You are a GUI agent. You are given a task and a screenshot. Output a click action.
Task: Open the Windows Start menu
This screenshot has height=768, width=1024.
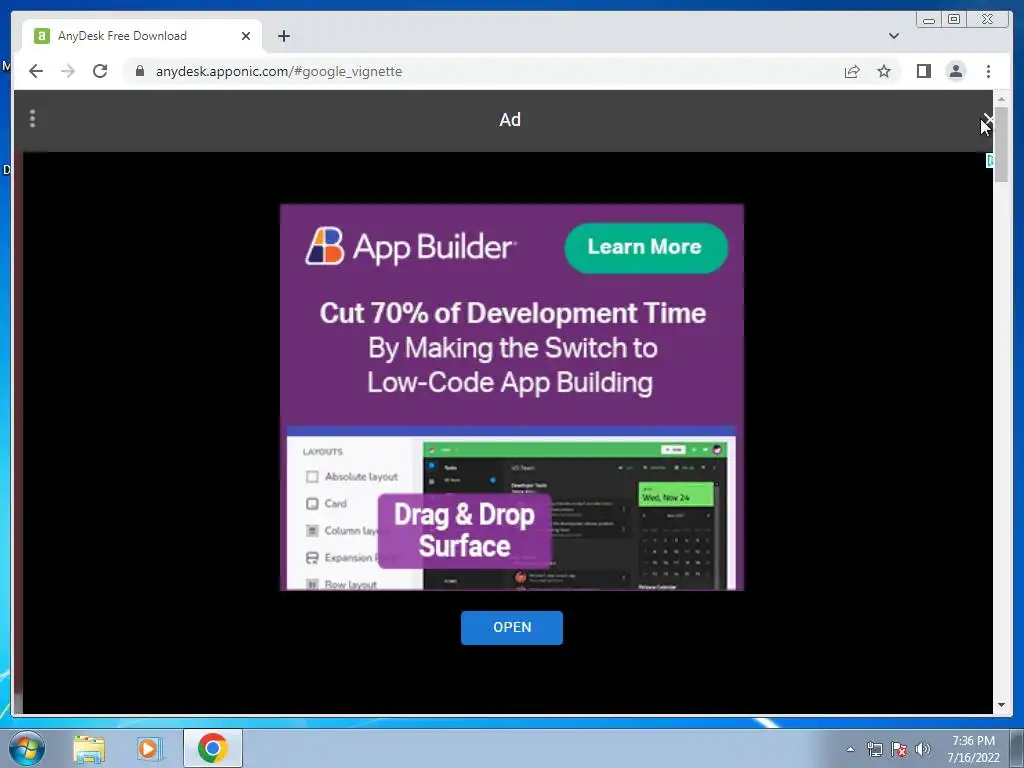tap(27, 748)
